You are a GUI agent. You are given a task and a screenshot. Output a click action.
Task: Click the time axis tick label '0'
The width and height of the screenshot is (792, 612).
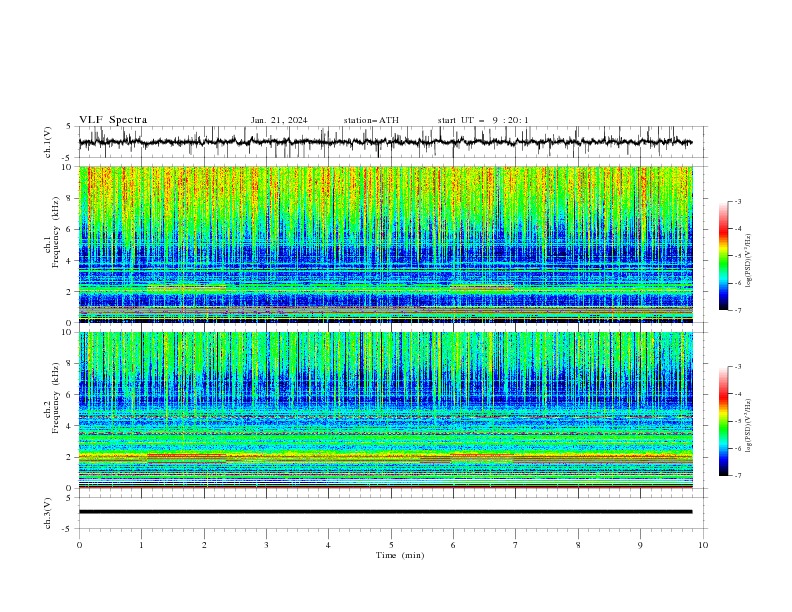[79, 545]
